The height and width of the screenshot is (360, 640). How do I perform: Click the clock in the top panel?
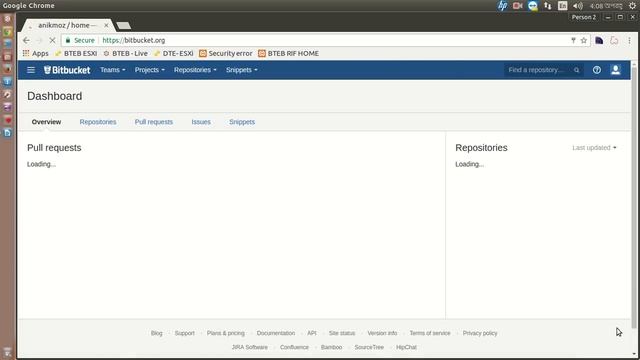coord(606,6)
